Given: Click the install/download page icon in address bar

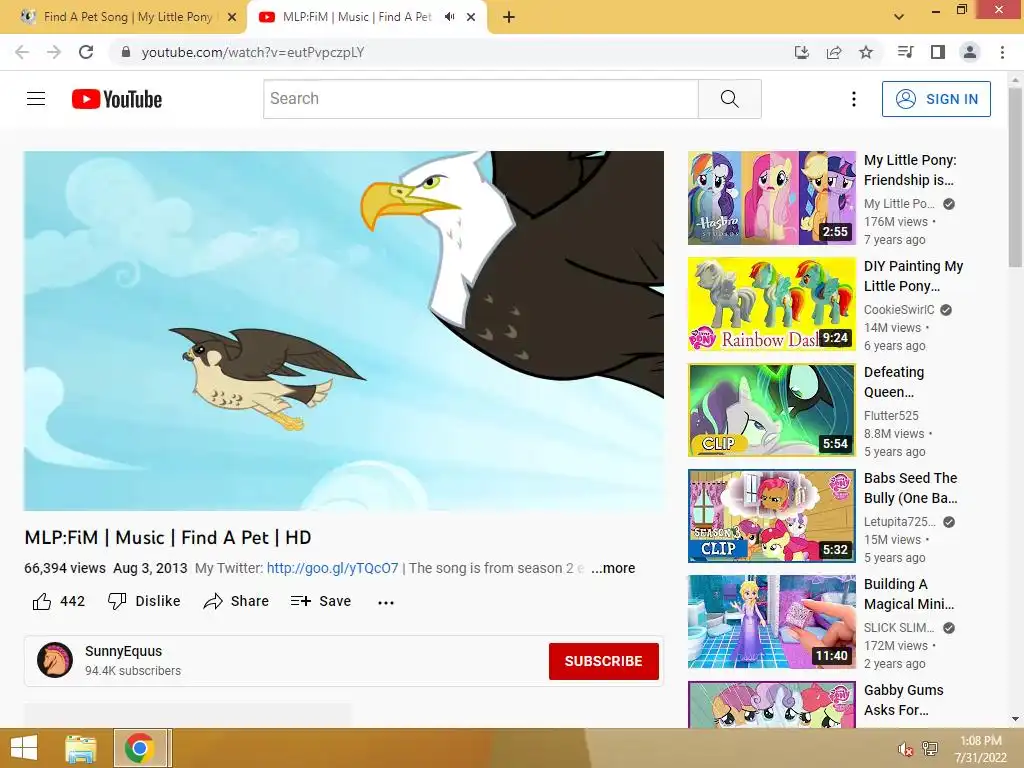Looking at the screenshot, I should point(802,52).
